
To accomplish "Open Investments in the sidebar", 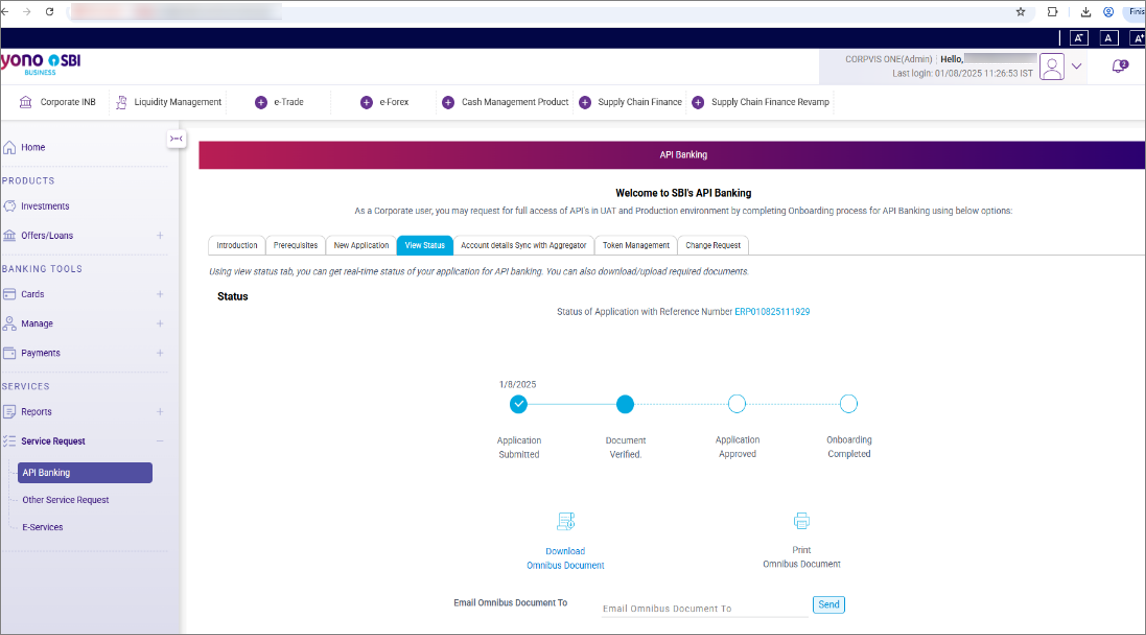I will pos(37,207).
